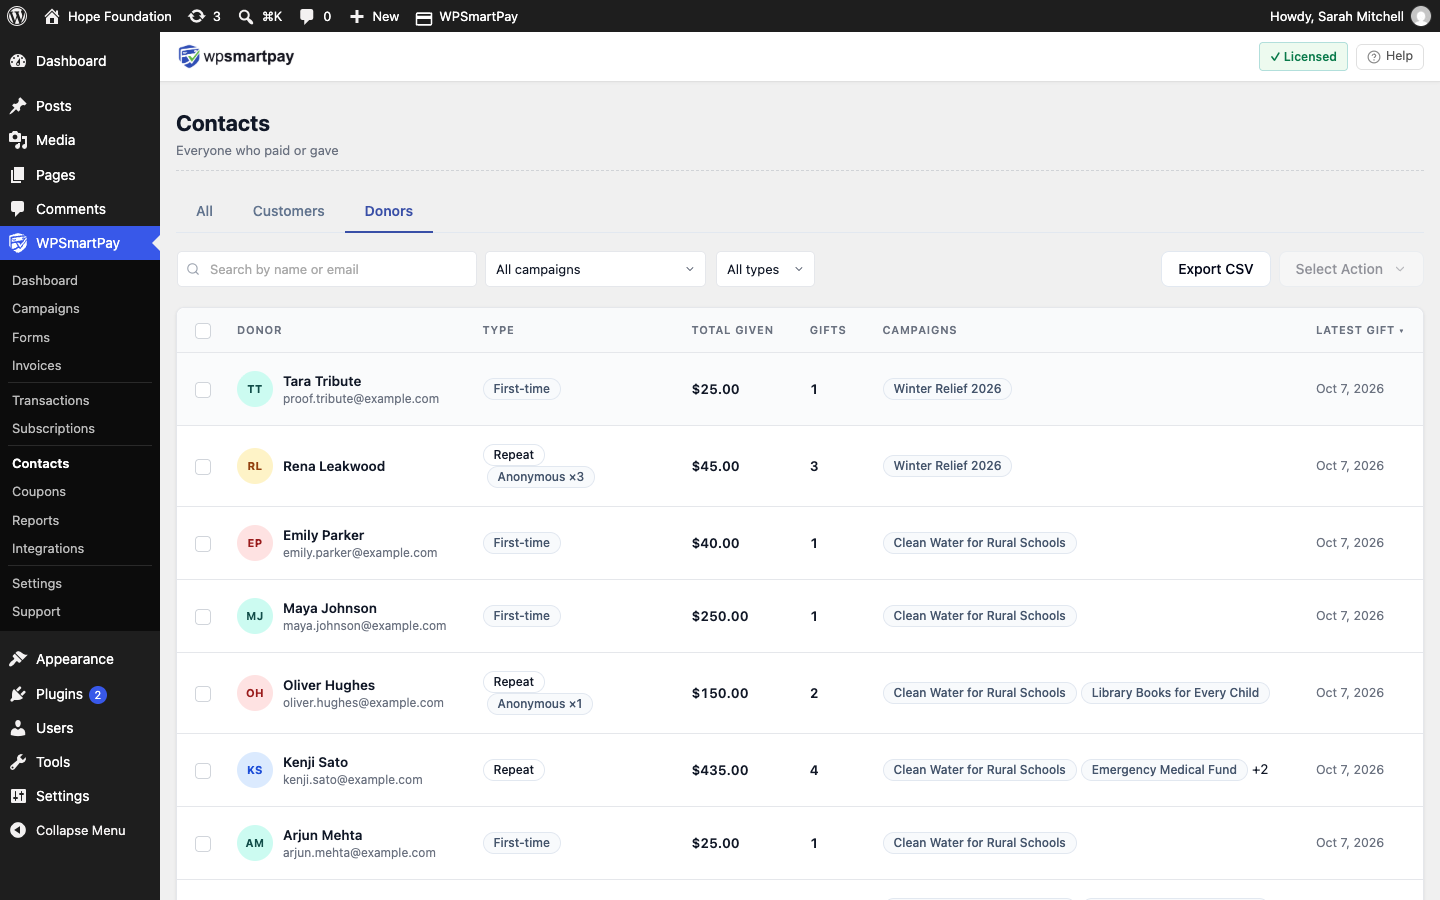Click the Posts pin icon
The width and height of the screenshot is (1440, 900).
point(18,106)
